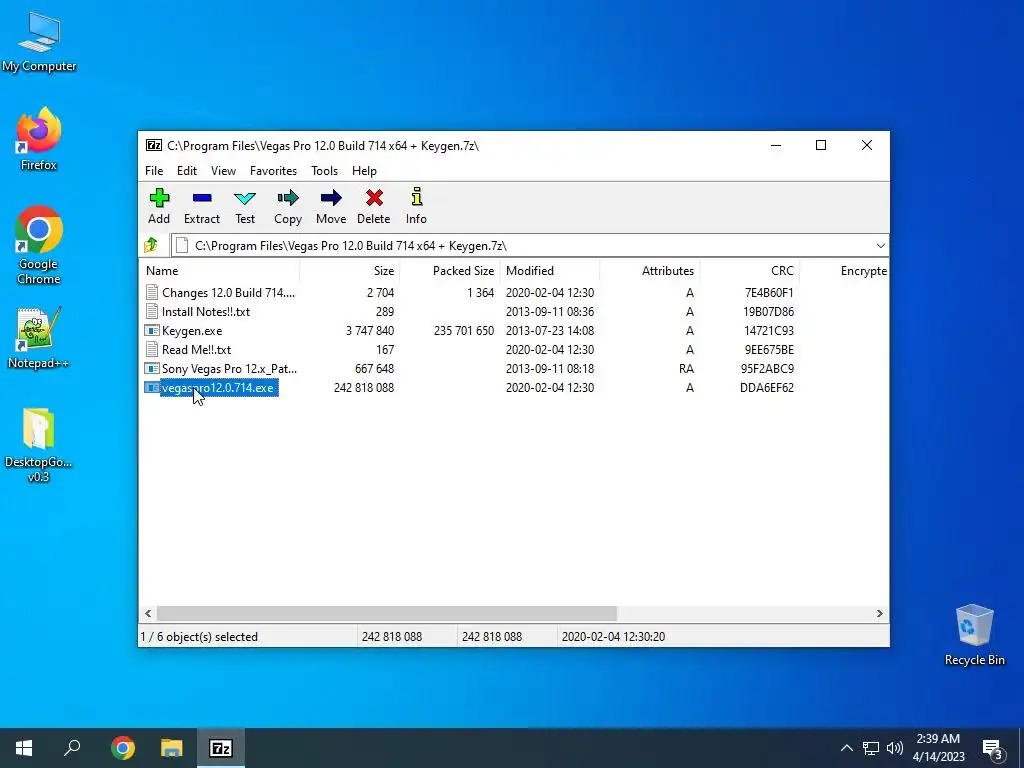Open the View menu
The image size is (1024, 768).
click(223, 170)
